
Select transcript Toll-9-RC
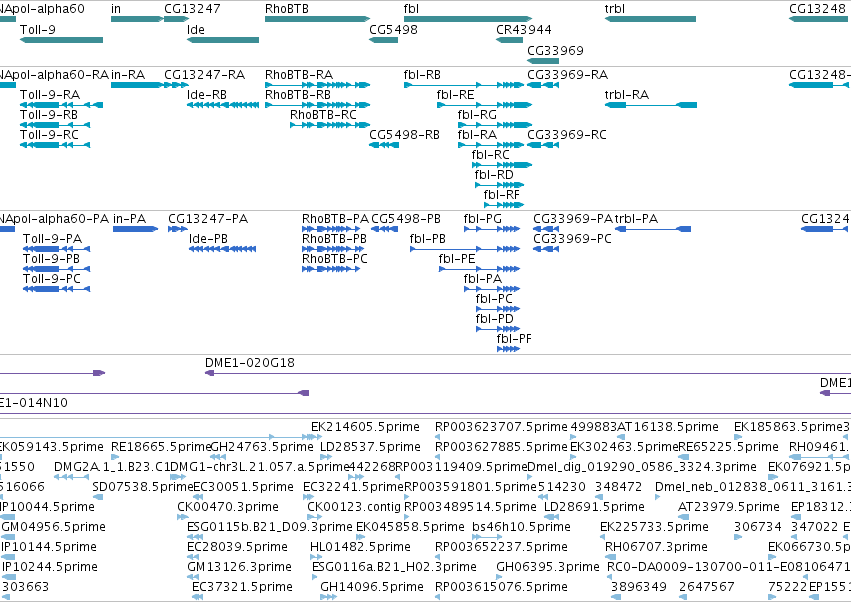click(x=55, y=145)
